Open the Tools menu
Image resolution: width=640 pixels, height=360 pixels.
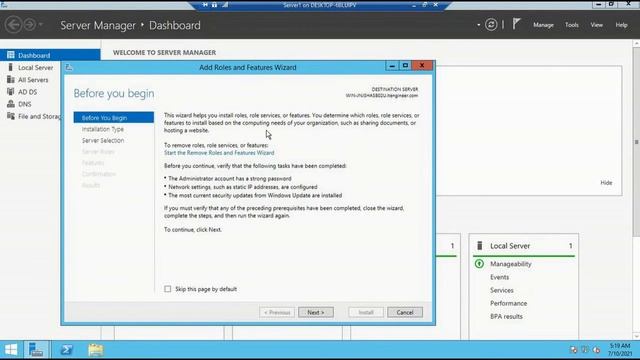pos(571,25)
